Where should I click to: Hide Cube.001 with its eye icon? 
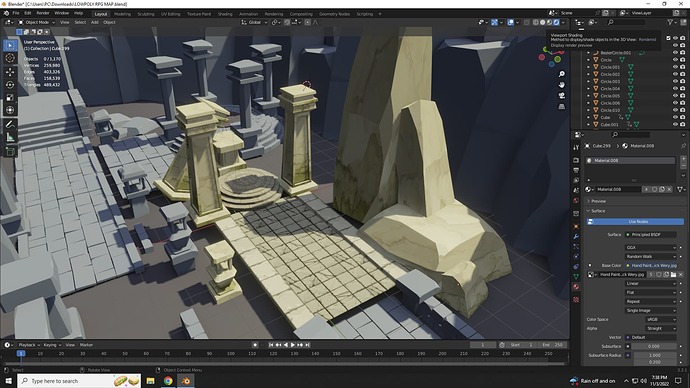pos(675,124)
